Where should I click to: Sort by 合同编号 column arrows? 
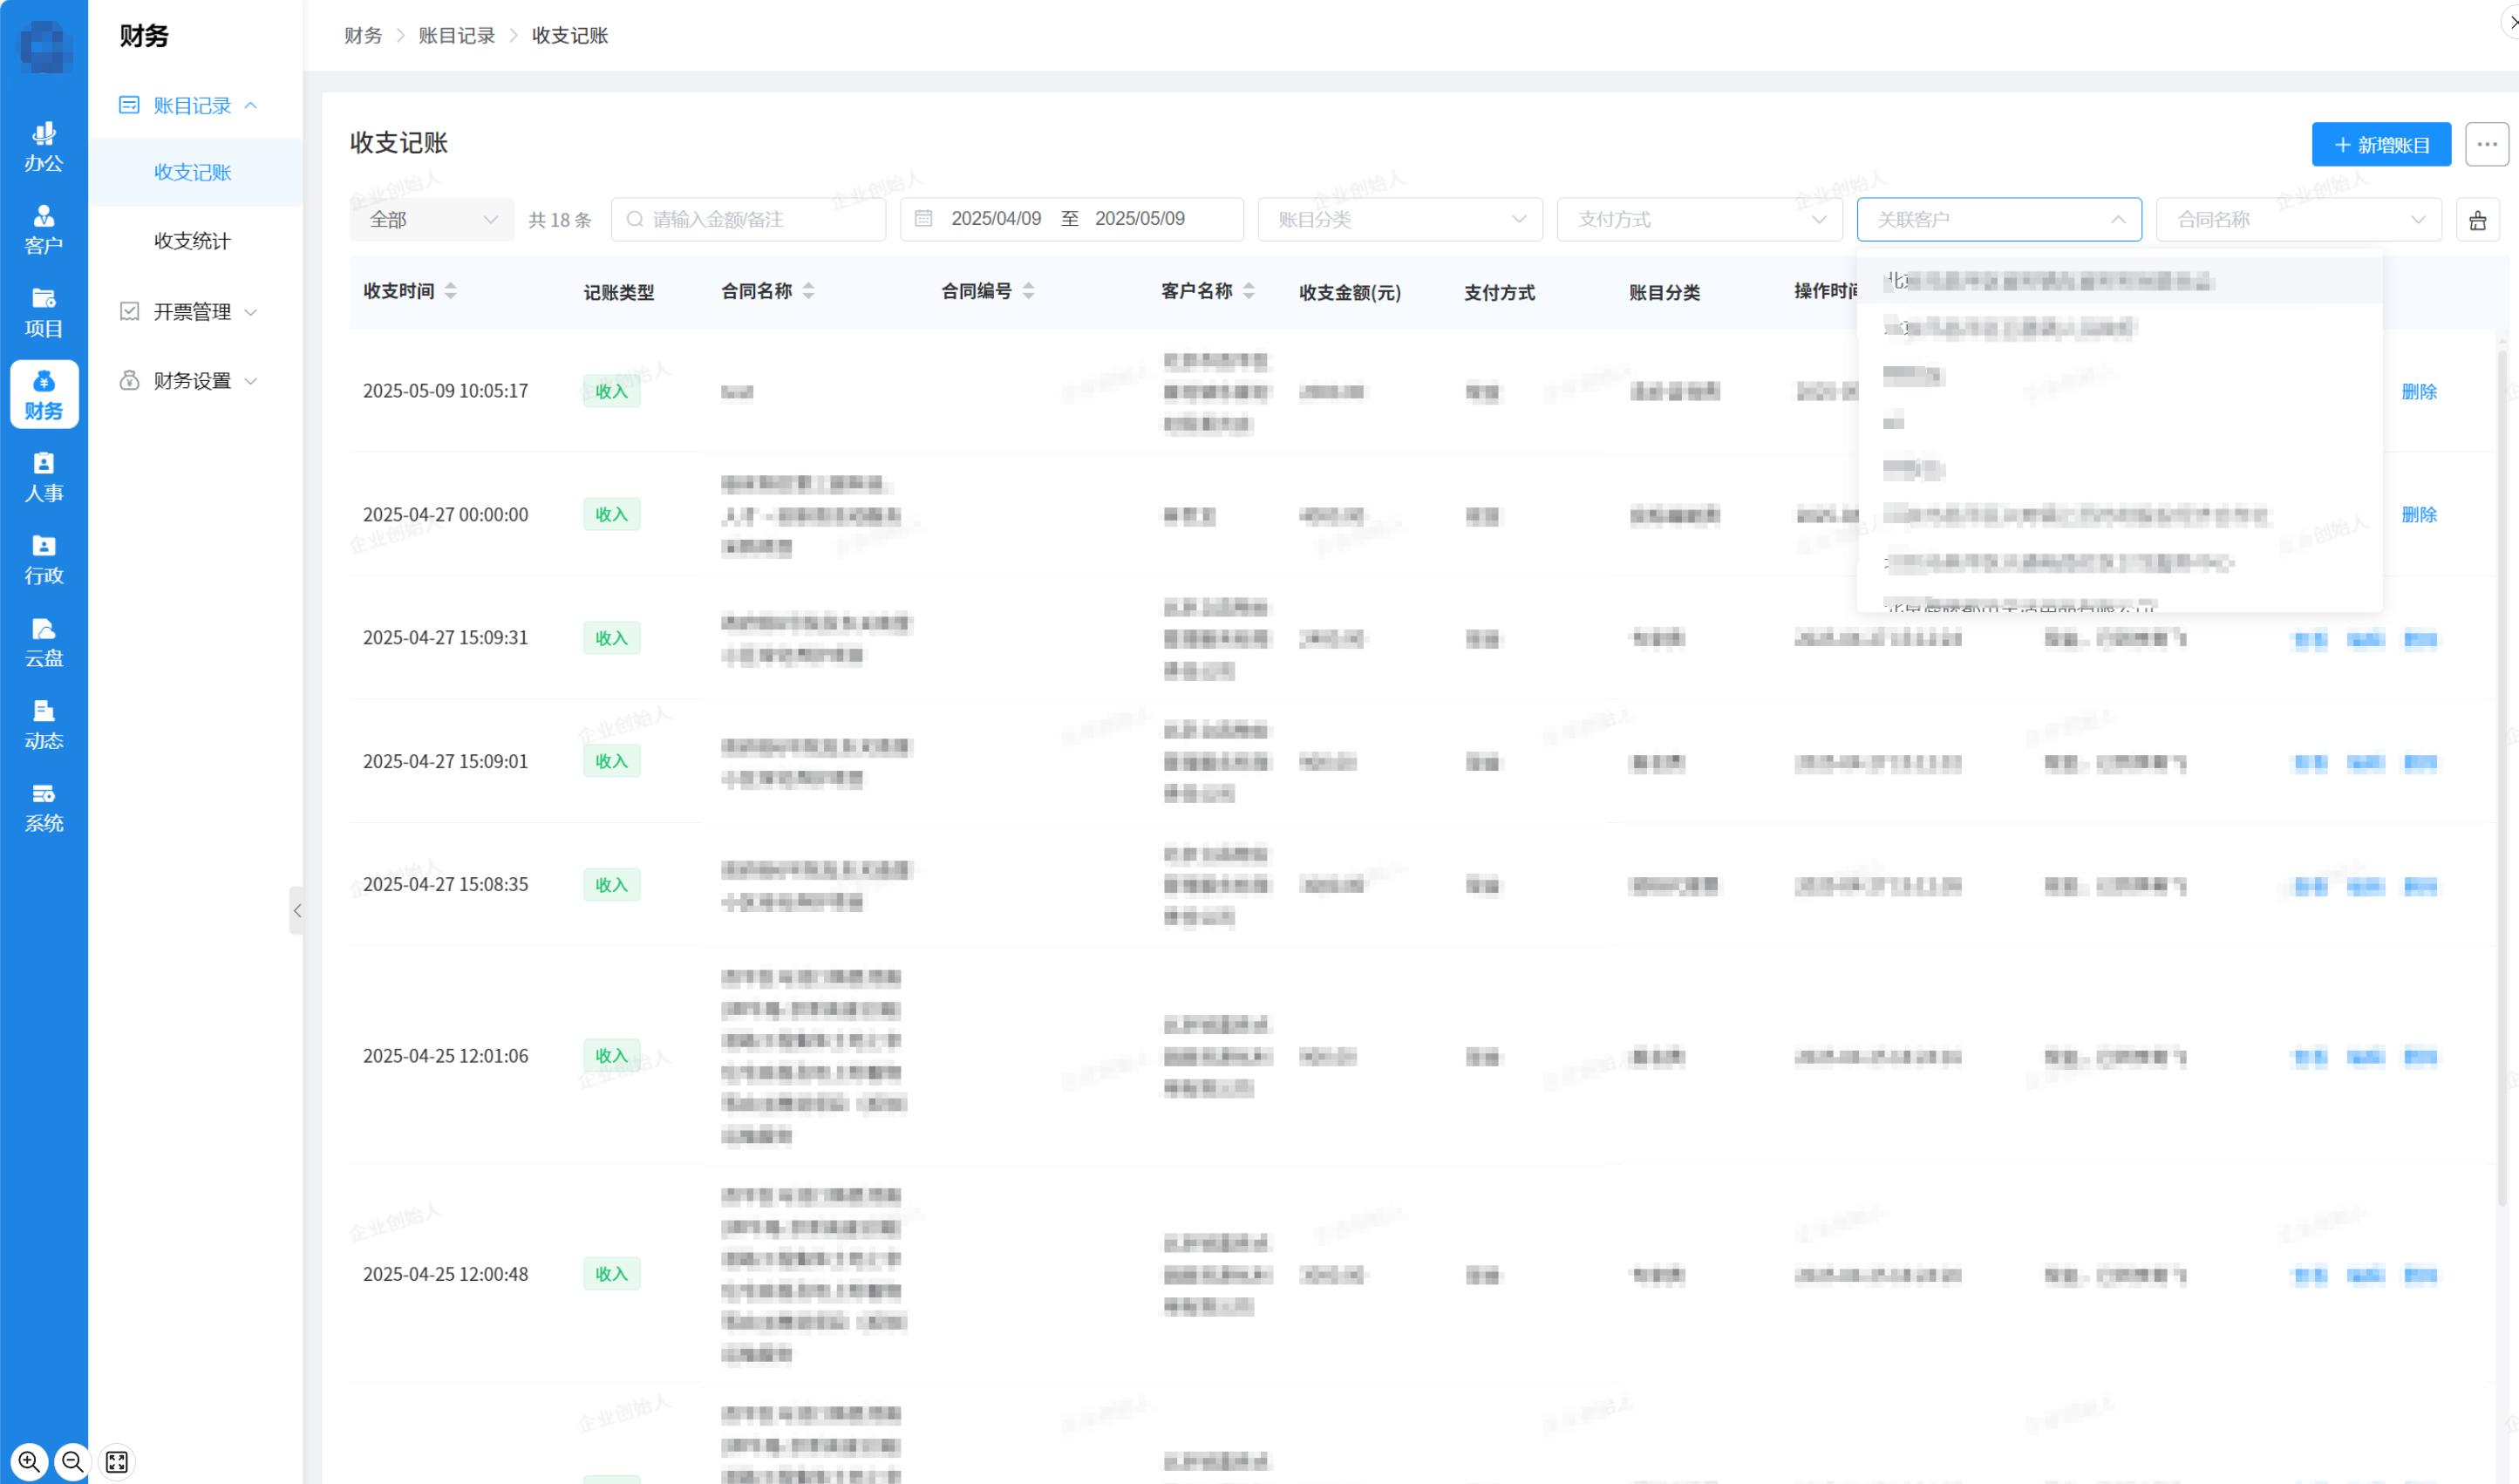pos(1028,291)
